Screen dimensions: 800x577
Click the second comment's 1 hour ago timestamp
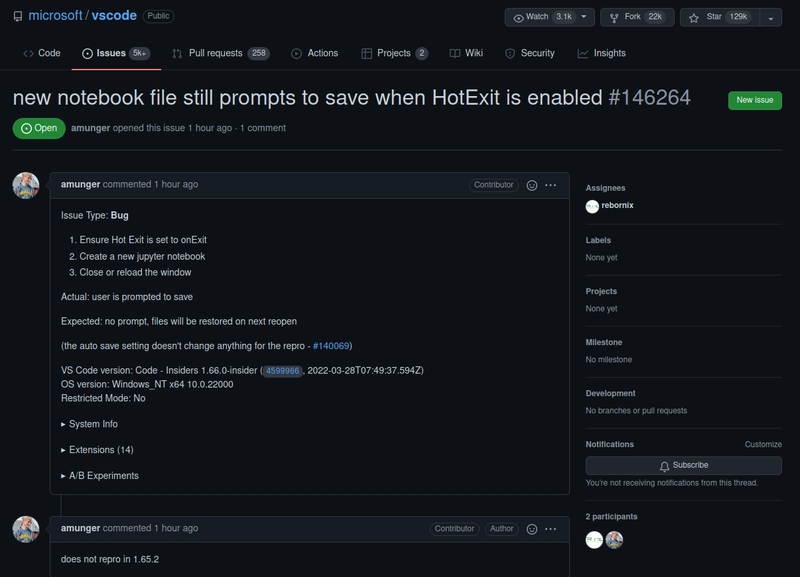pos(176,529)
